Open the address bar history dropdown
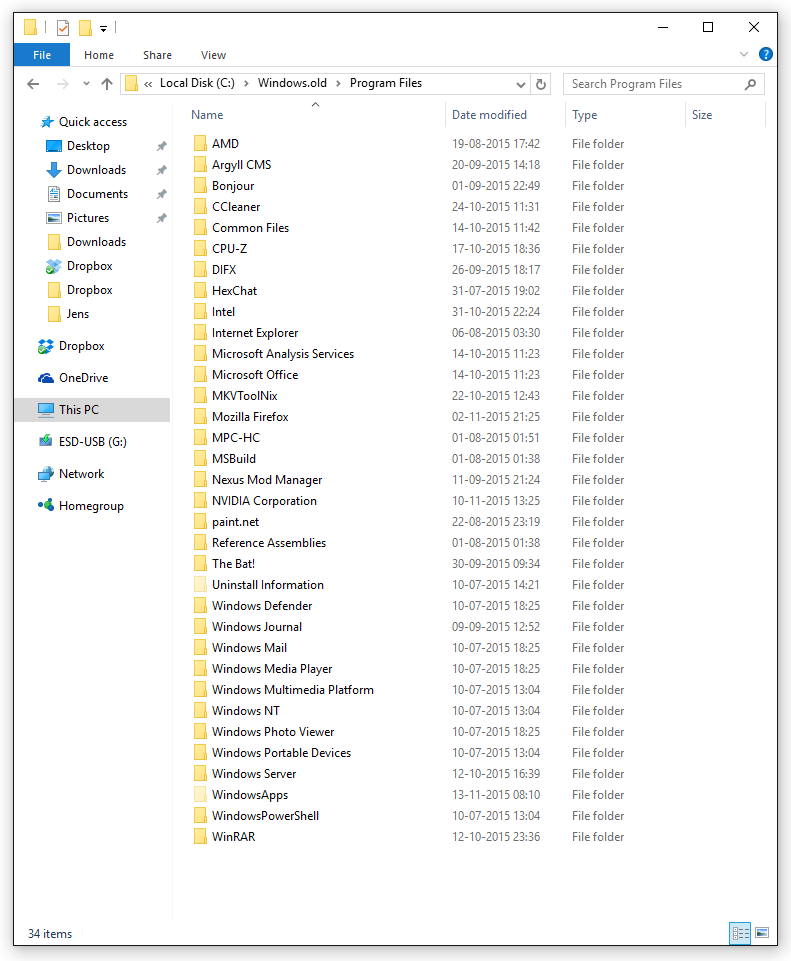Image resolution: width=791 pixels, height=961 pixels. pos(520,84)
